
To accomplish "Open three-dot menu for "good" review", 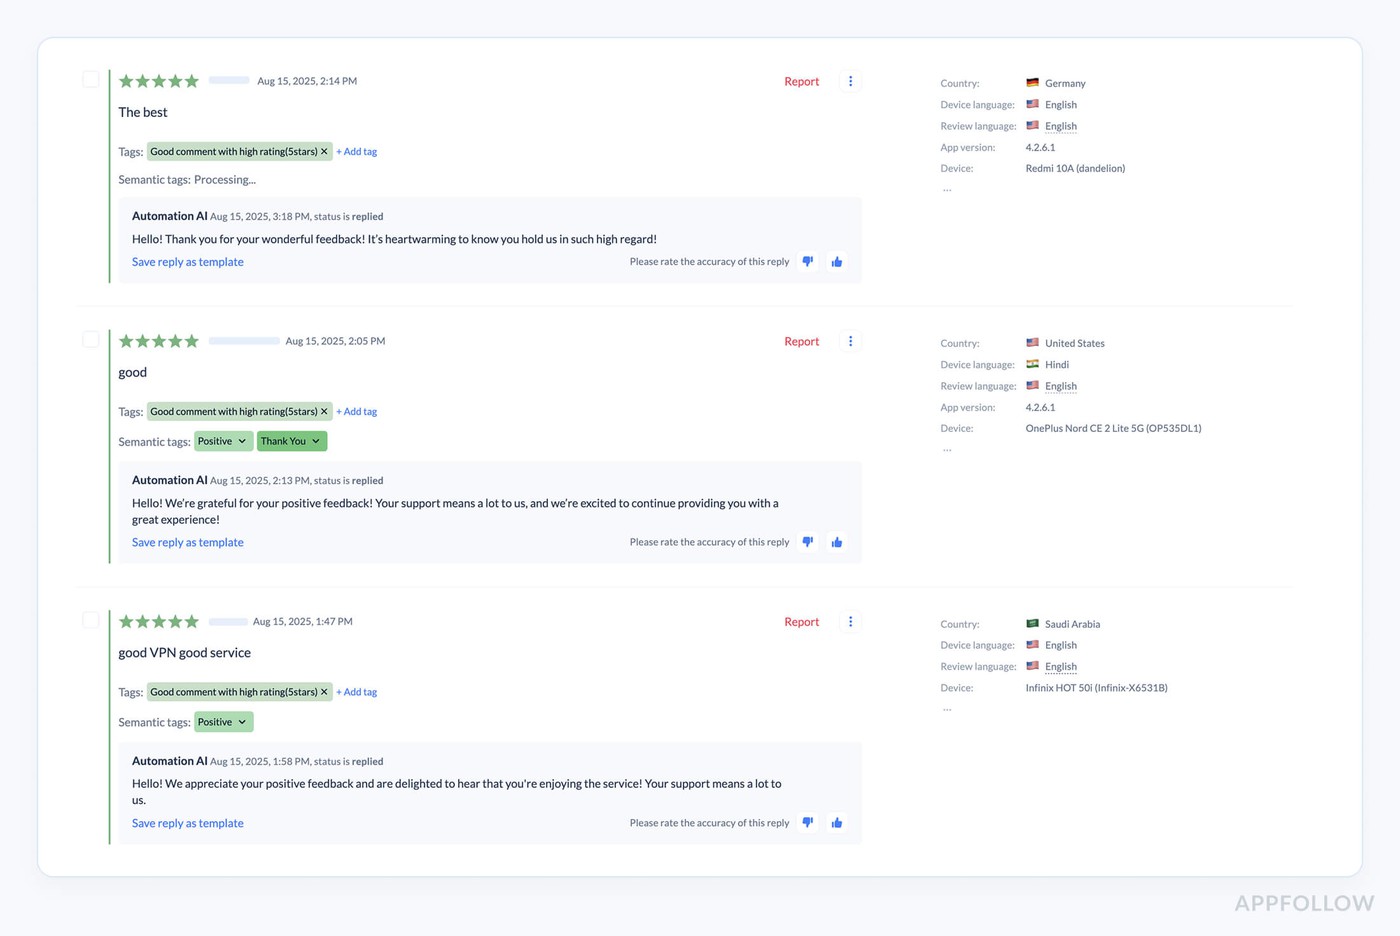I will (850, 342).
